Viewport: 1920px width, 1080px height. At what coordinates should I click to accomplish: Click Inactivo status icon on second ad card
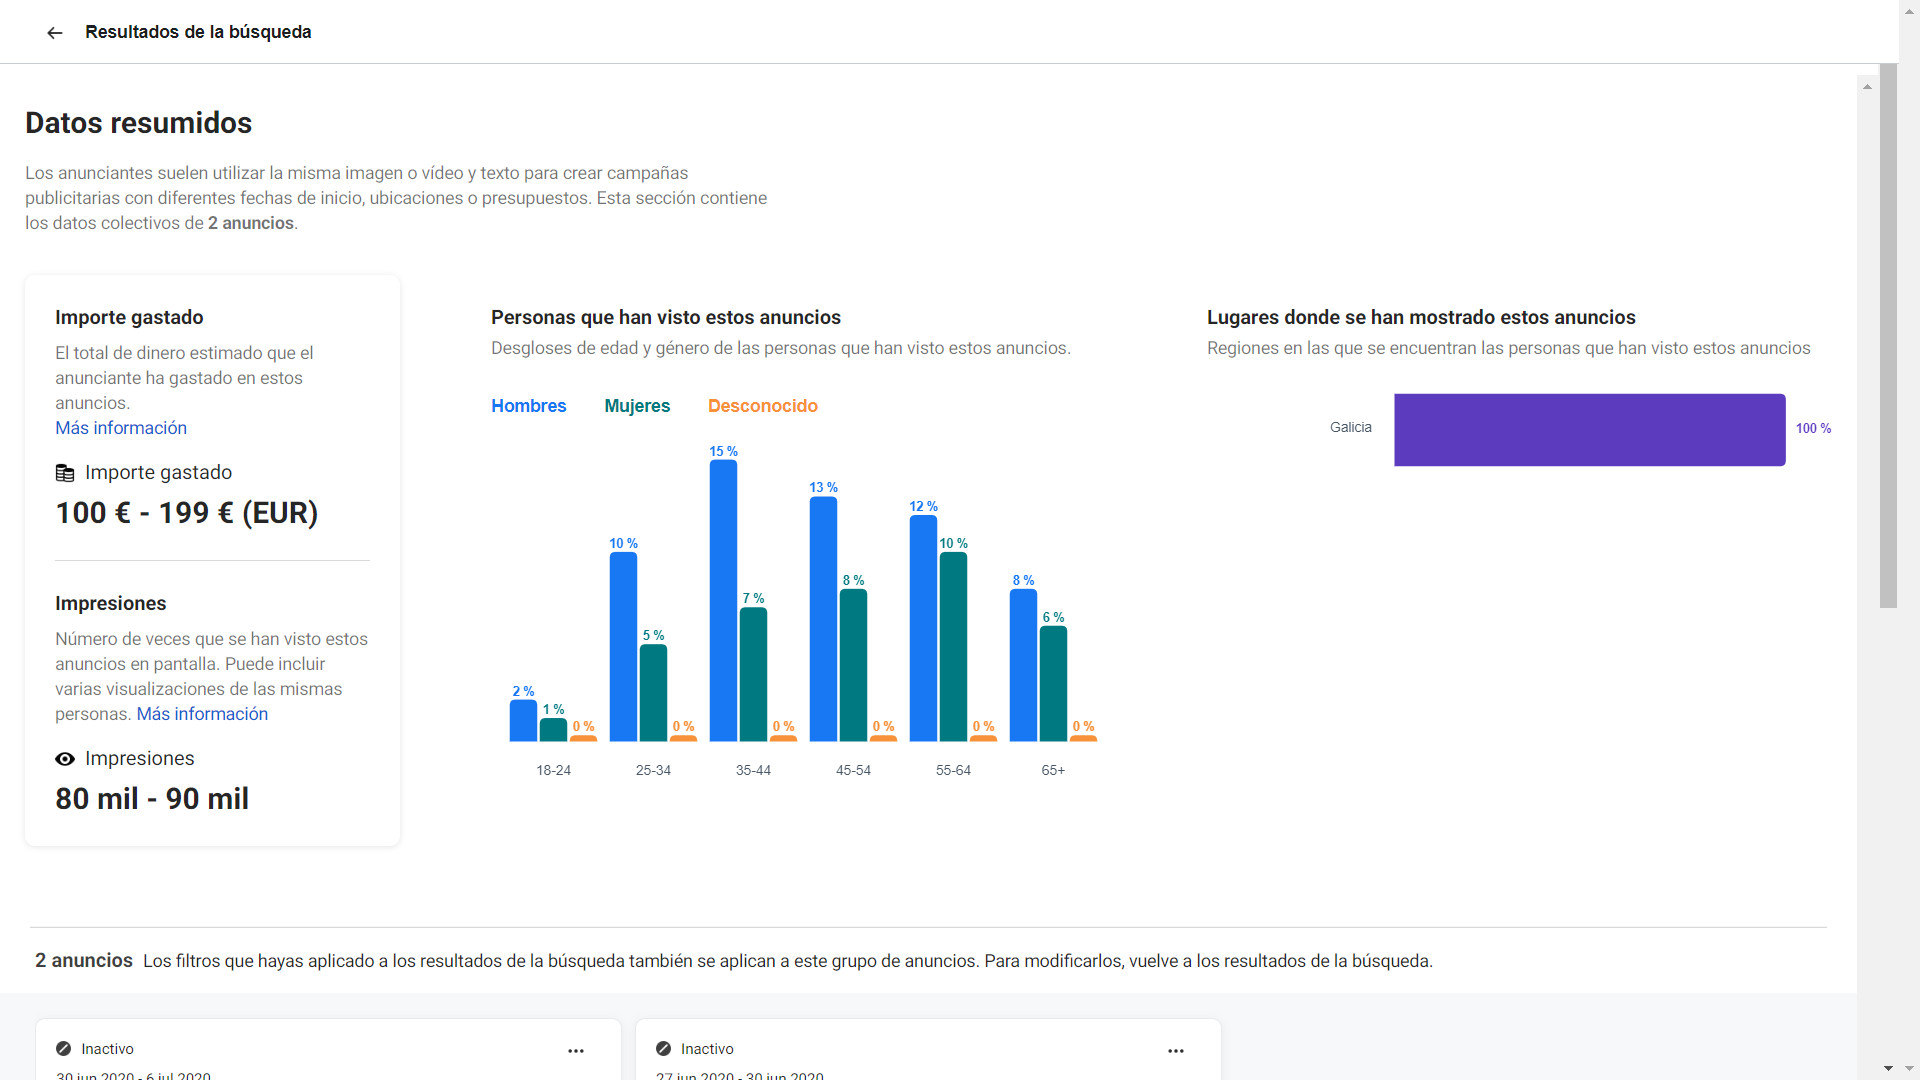663,1048
